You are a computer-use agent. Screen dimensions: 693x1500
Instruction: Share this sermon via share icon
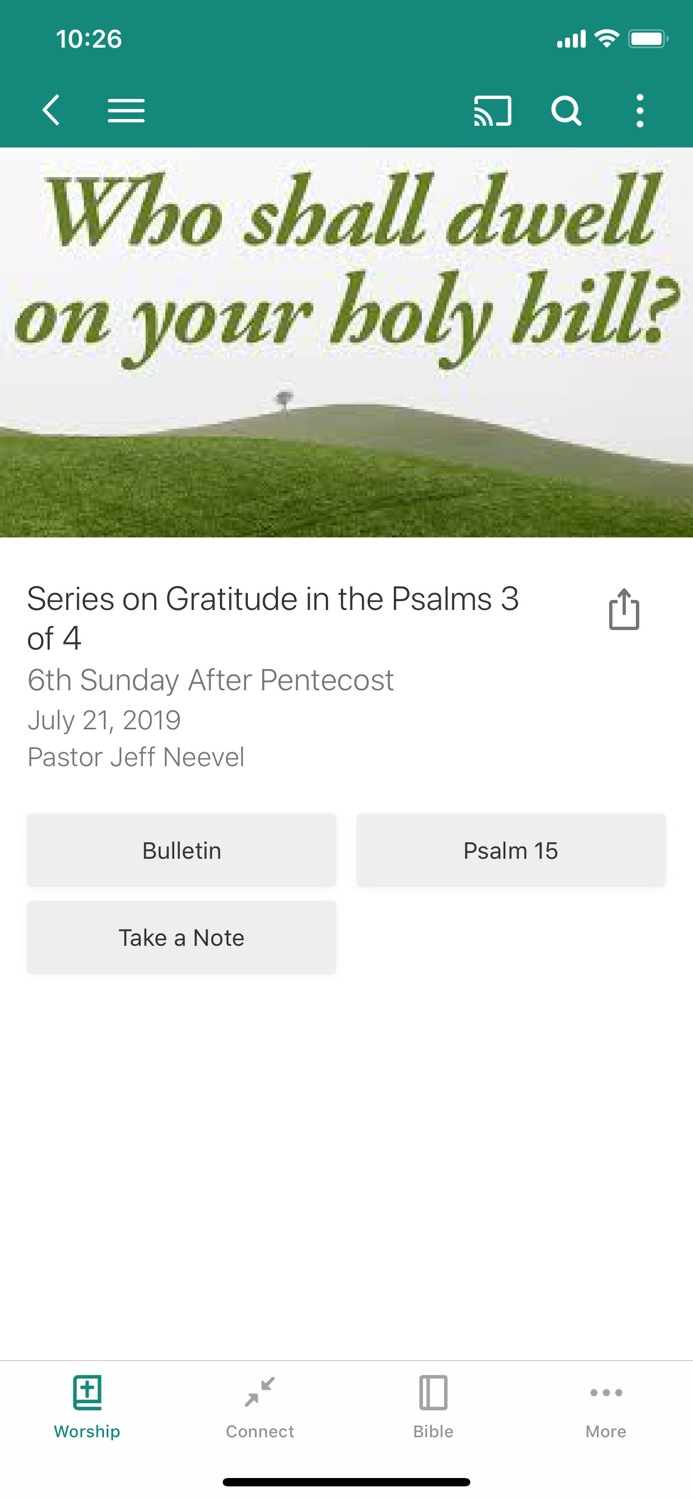point(624,609)
